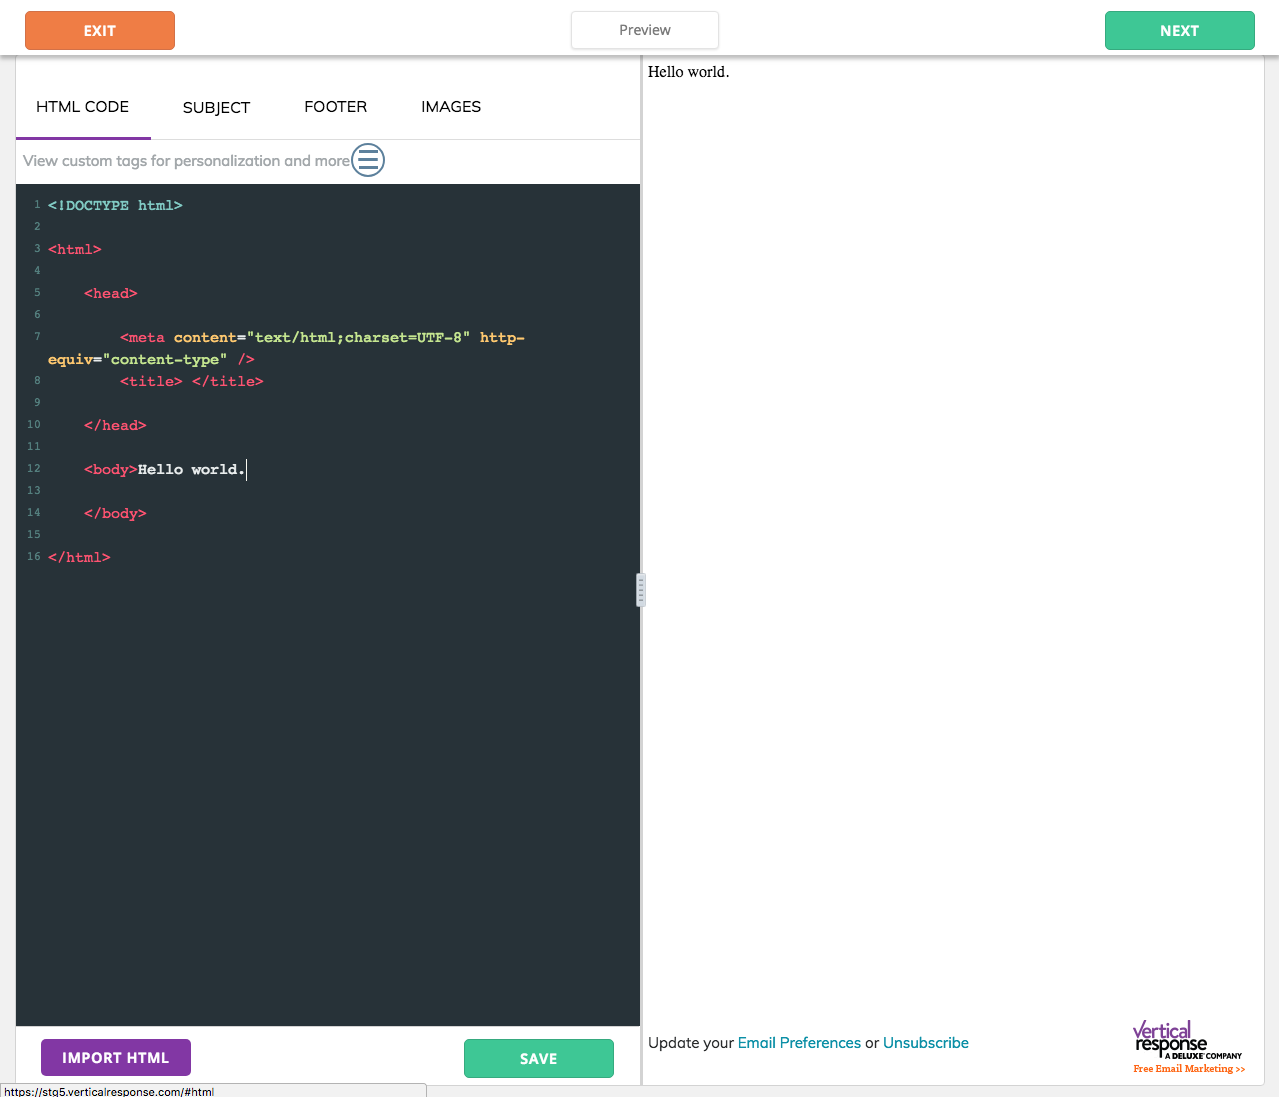Click the closing </head> tag

pos(115,425)
